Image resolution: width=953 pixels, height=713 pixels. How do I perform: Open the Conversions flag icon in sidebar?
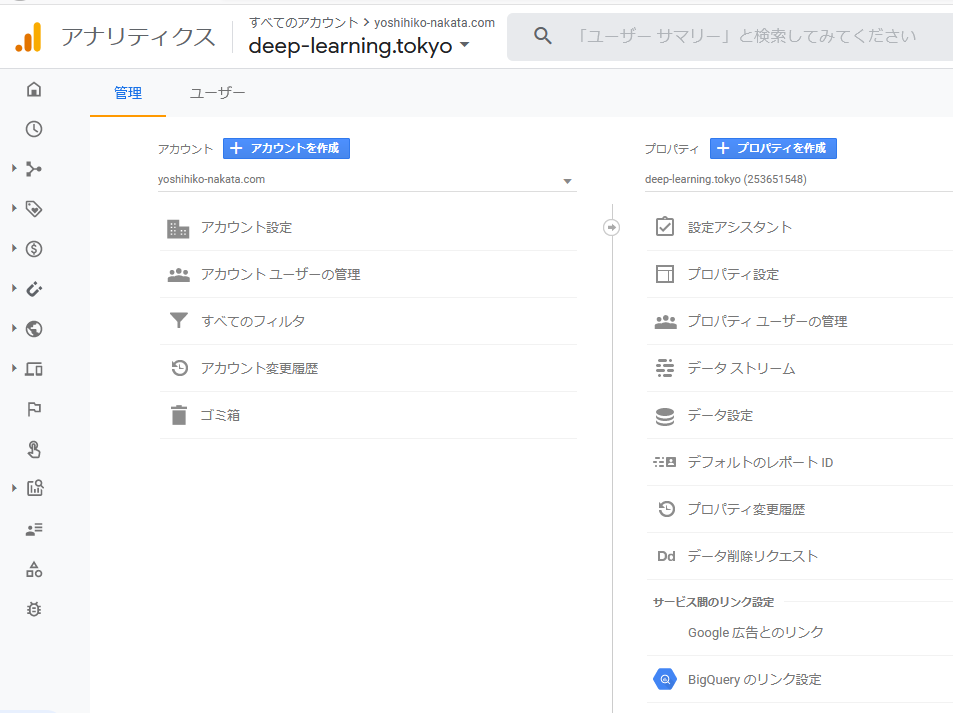pyautogui.click(x=34, y=409)
